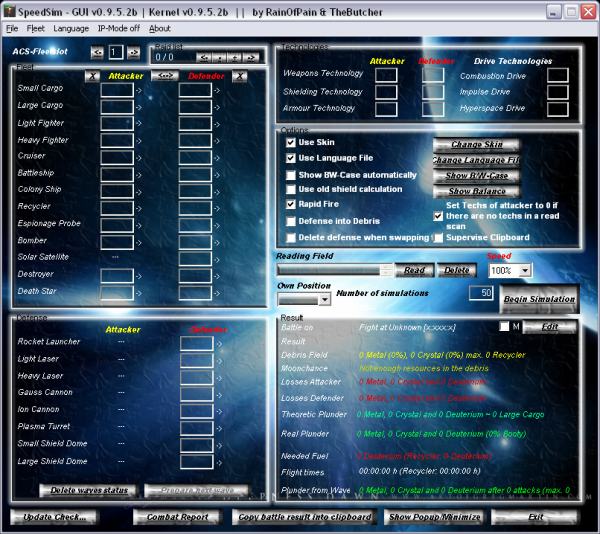Open the Own Position dropdown
This screenshot has height=534, width=600.
pyautogui.click(x=325, y=299)
